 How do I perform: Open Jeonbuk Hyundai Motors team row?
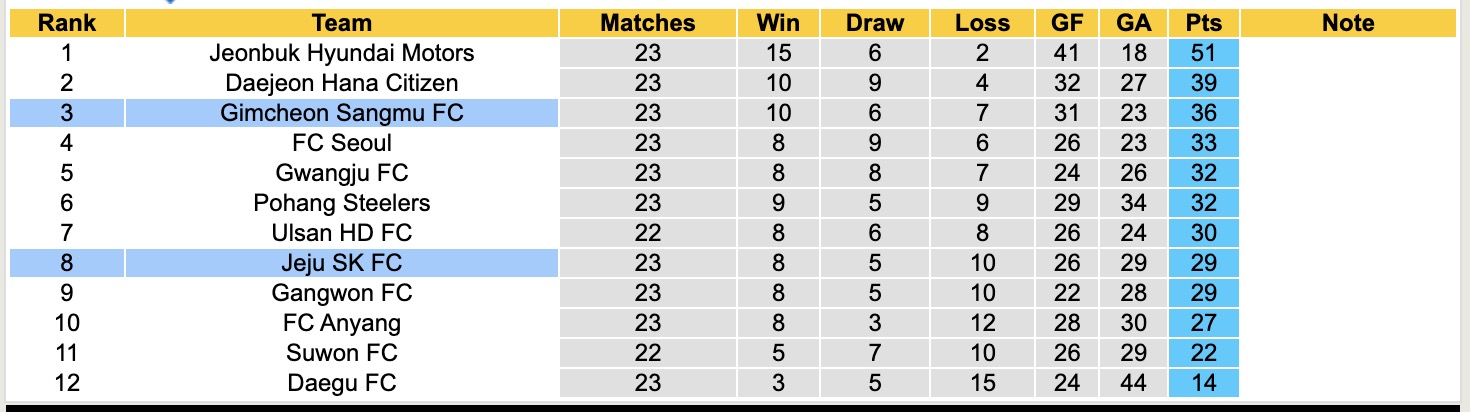pos(341,53)
